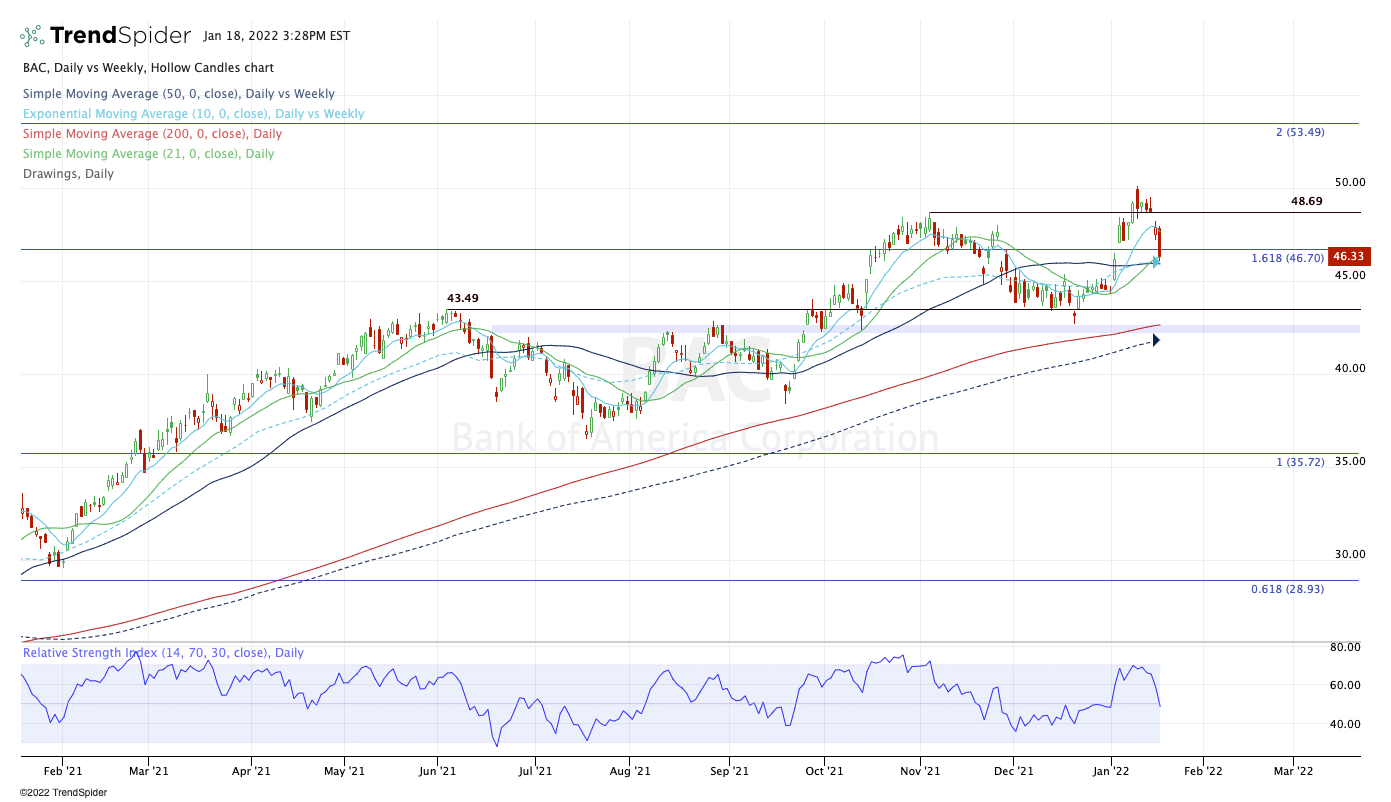Image resolution: width=1391 pixels, height=802 pixels.
Task: Click the 45.00 price axis label
Action: [1349, 275]
